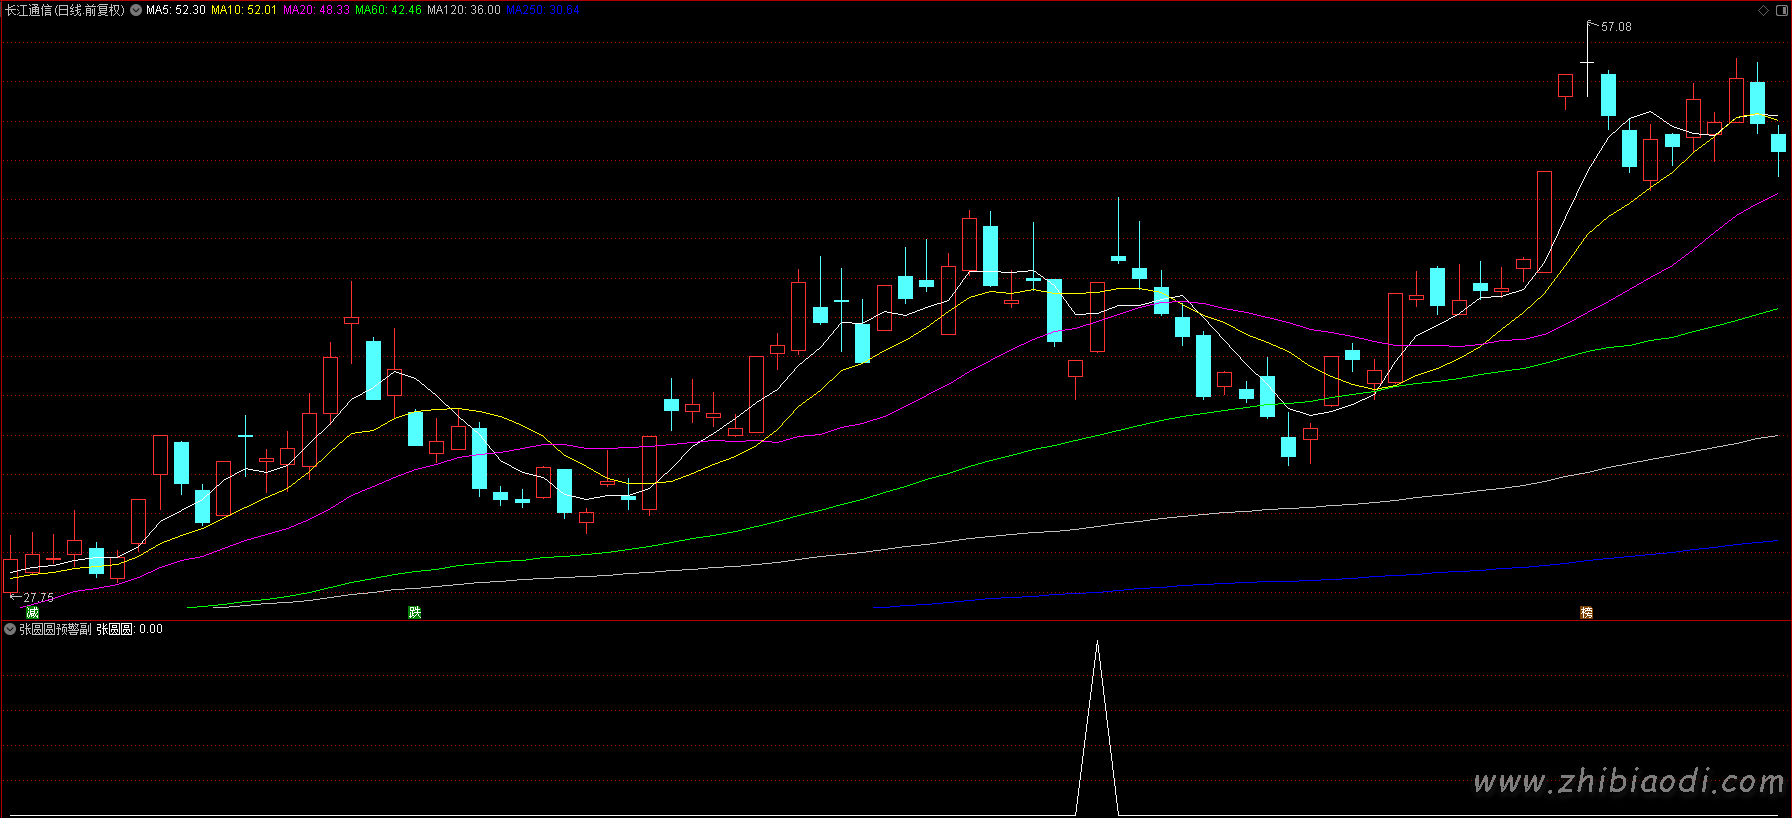1792x818 pixels.
Task: Click the diamond icon at top right
Action: 1763,10
